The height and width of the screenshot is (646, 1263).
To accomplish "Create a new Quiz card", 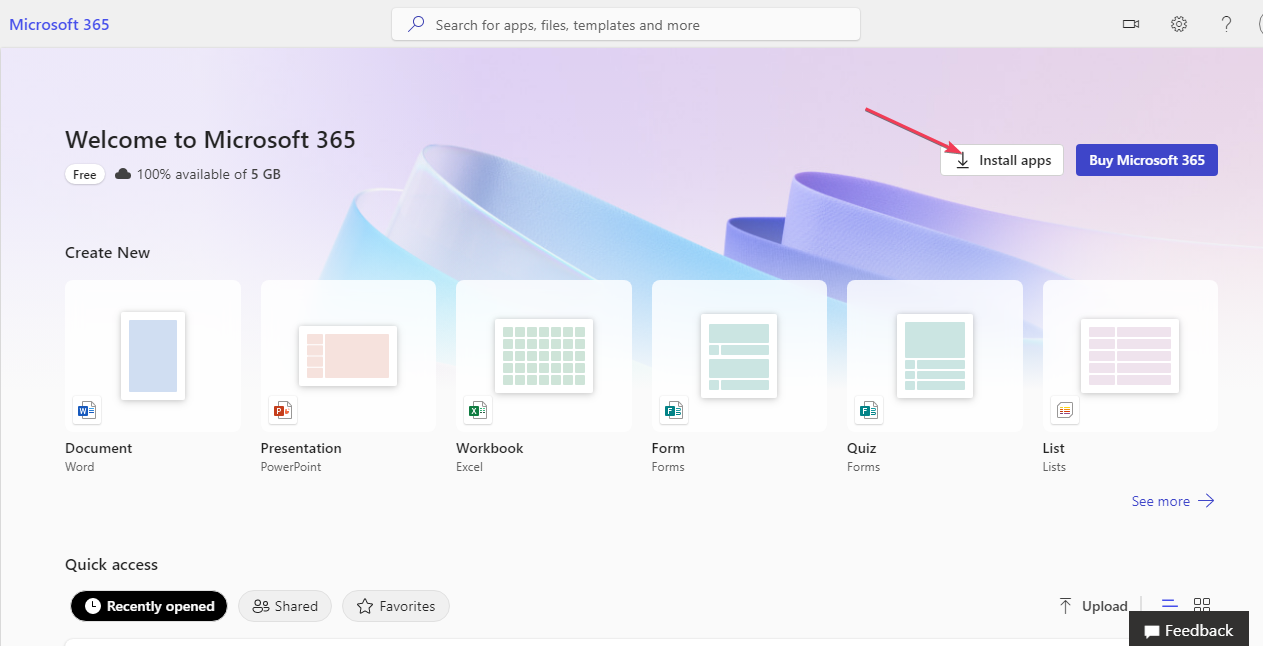I will pyautogui.click(x=935, y=355).
